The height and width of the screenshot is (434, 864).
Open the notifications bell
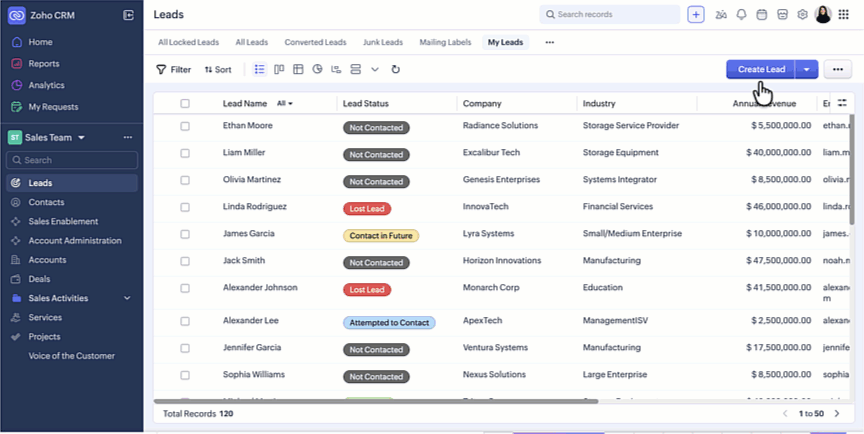(741, 14)
